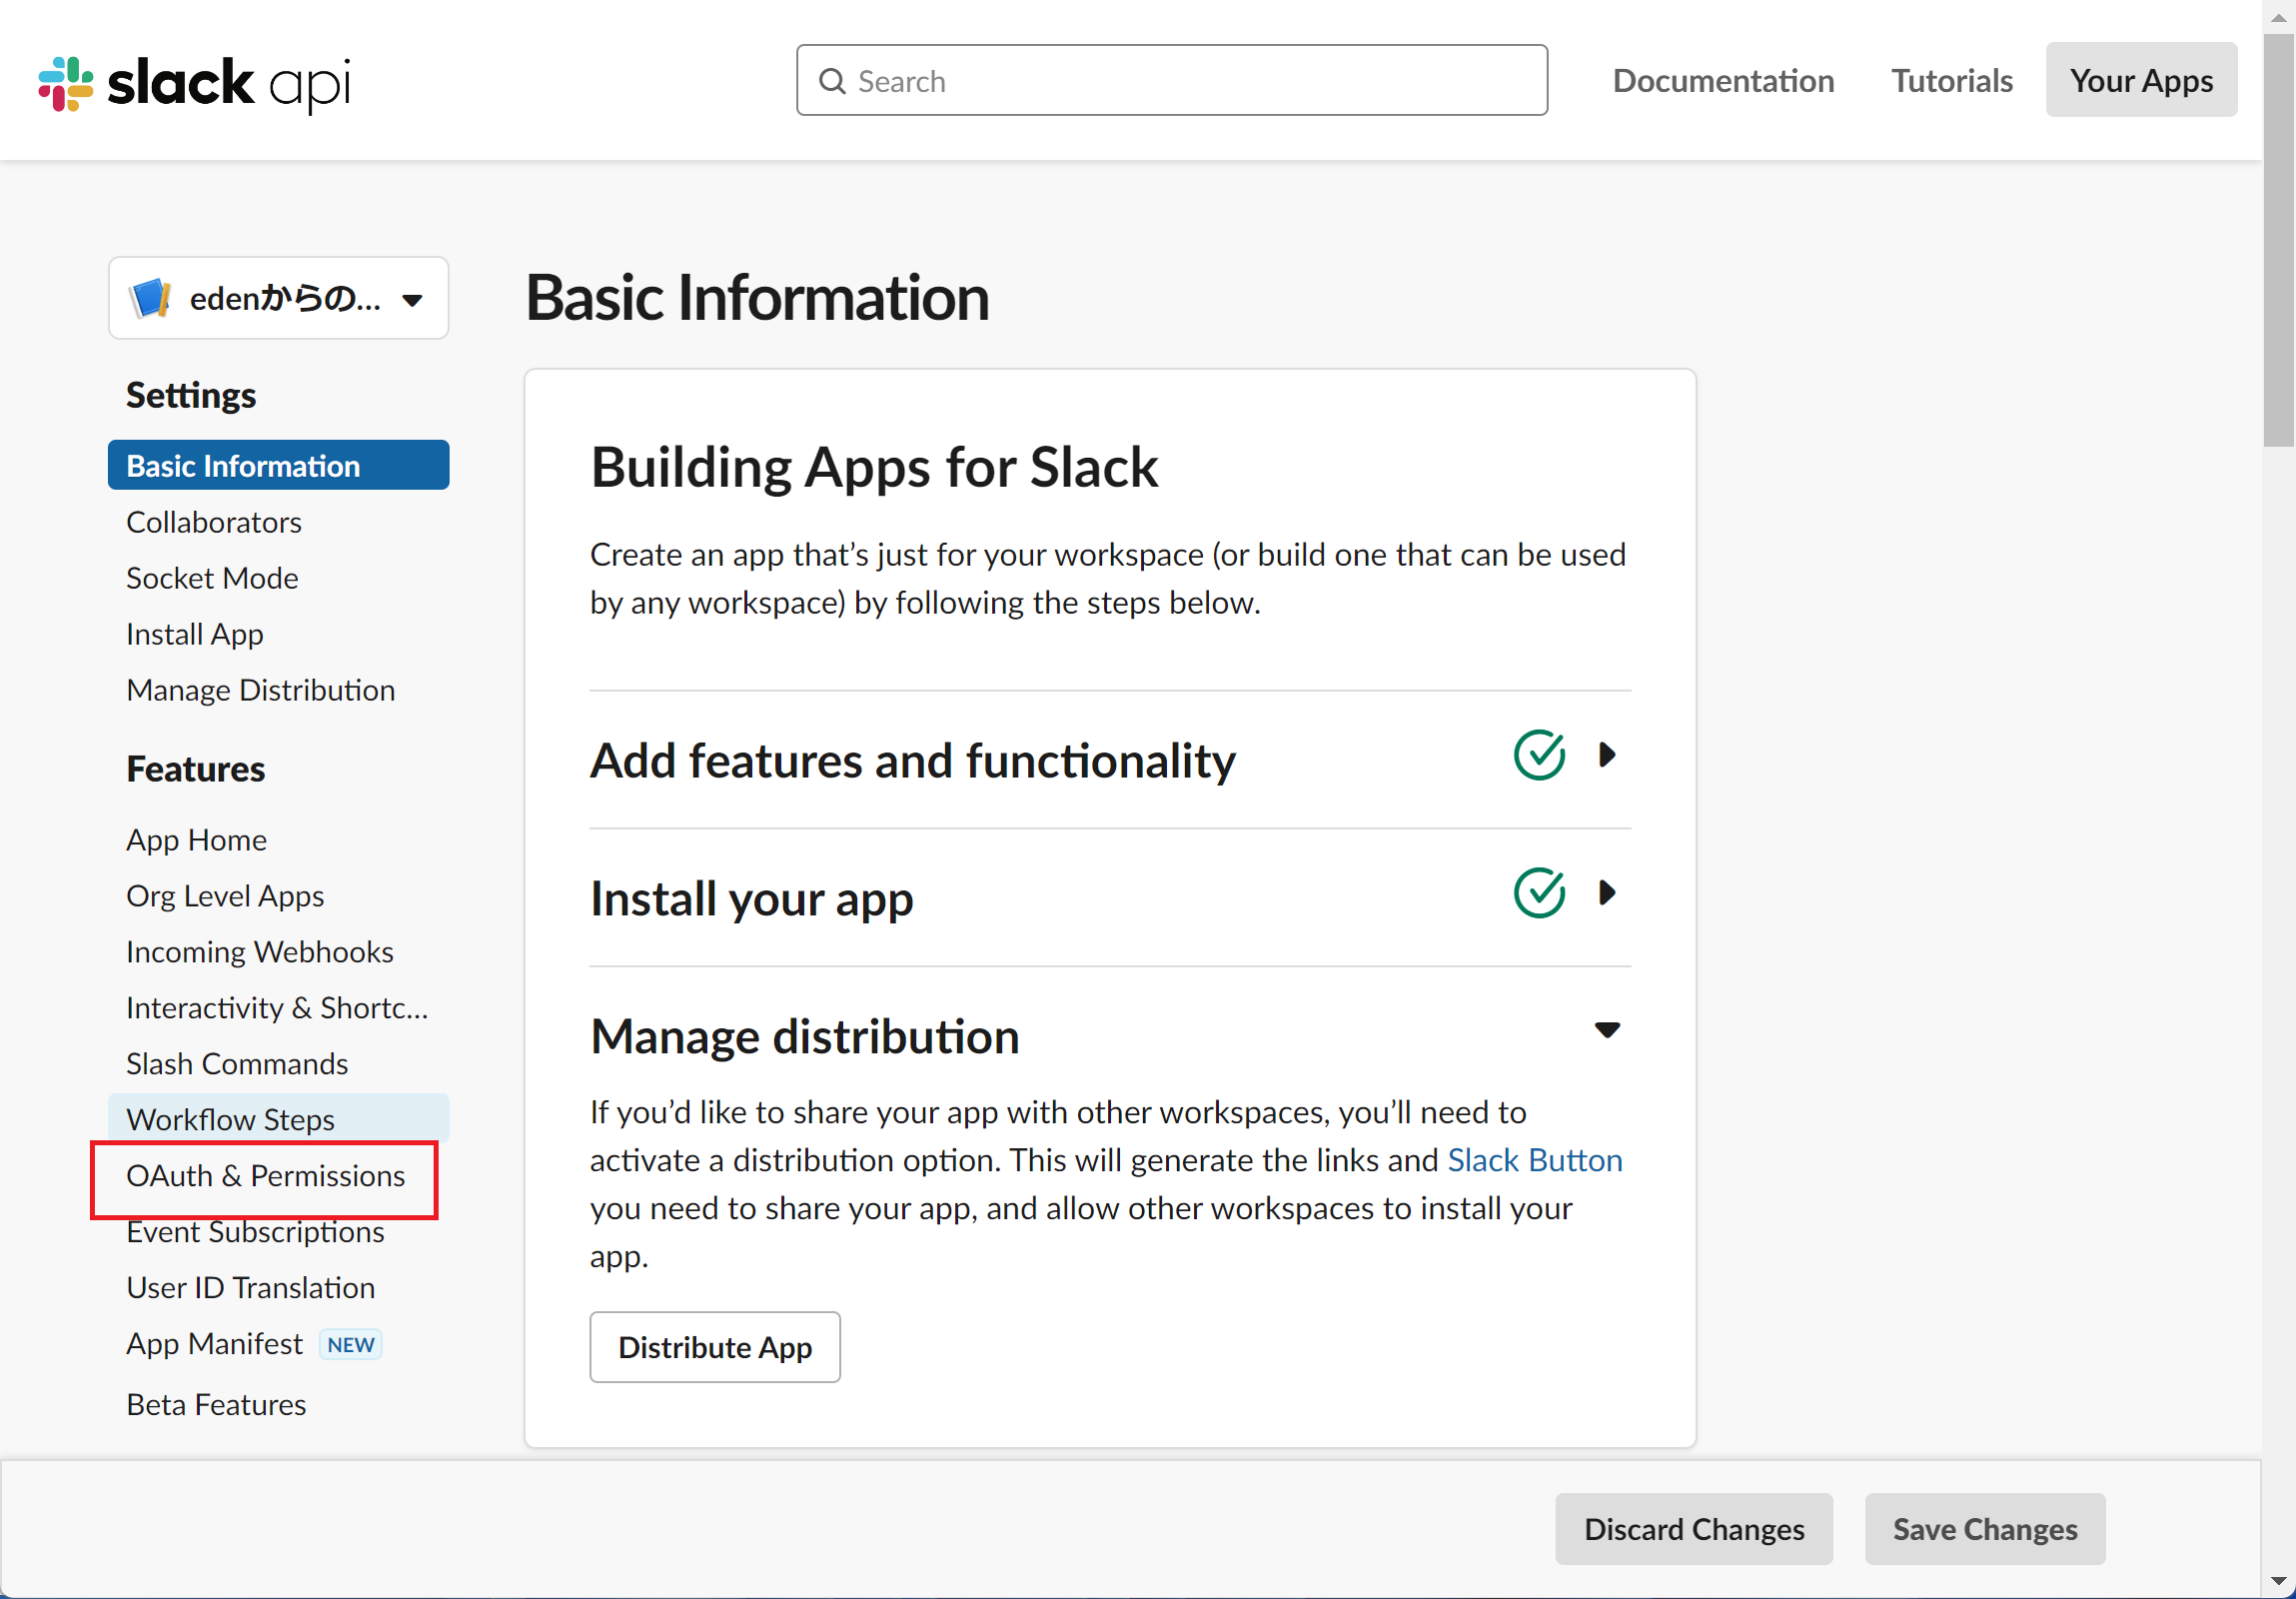
Task: Click the Features sidebar heading
Action: pos(196,769)
